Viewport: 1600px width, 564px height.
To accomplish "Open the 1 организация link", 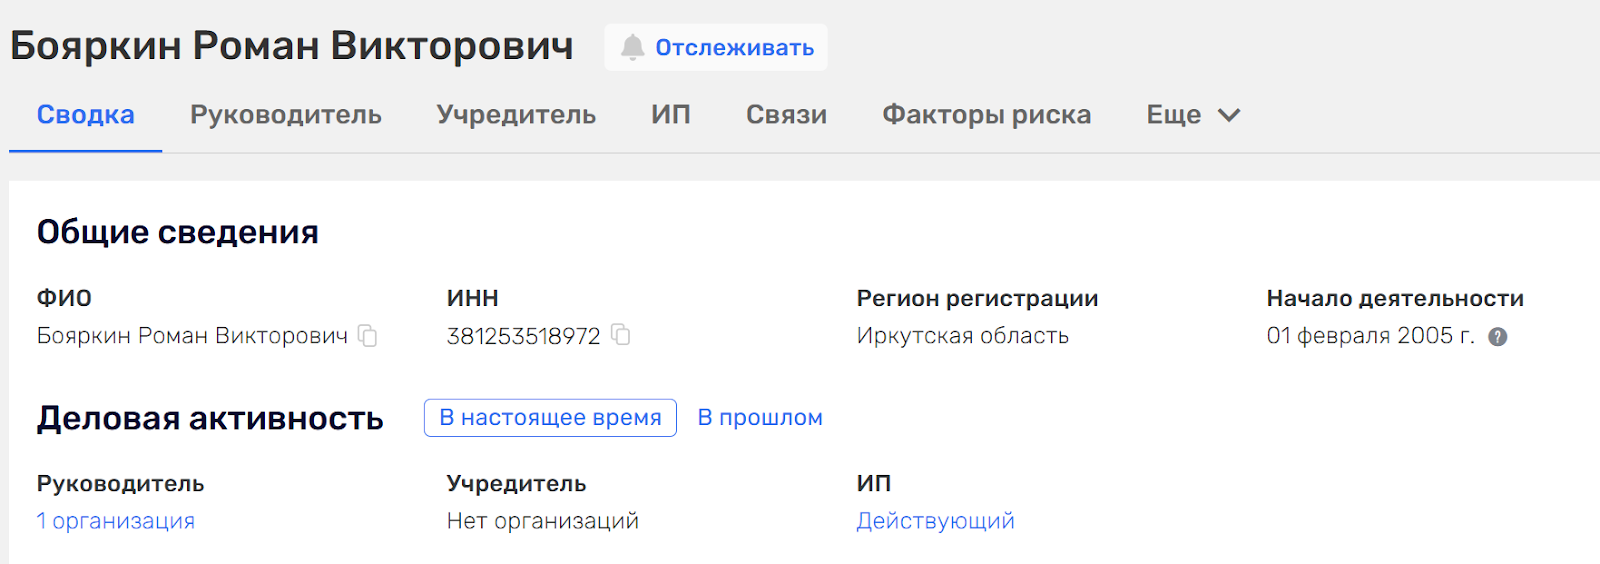I will [116, 521].
